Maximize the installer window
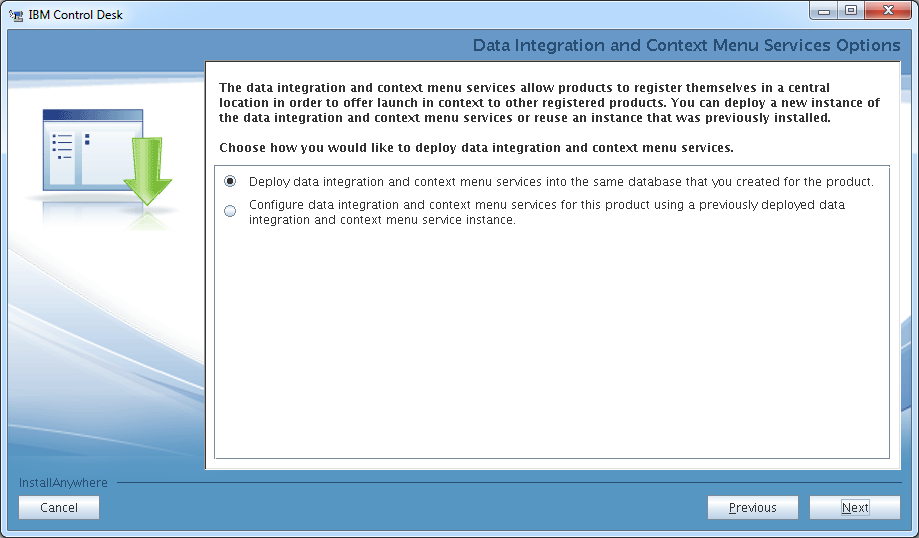This screenshot has height=538, width=919. pos(850,11)
